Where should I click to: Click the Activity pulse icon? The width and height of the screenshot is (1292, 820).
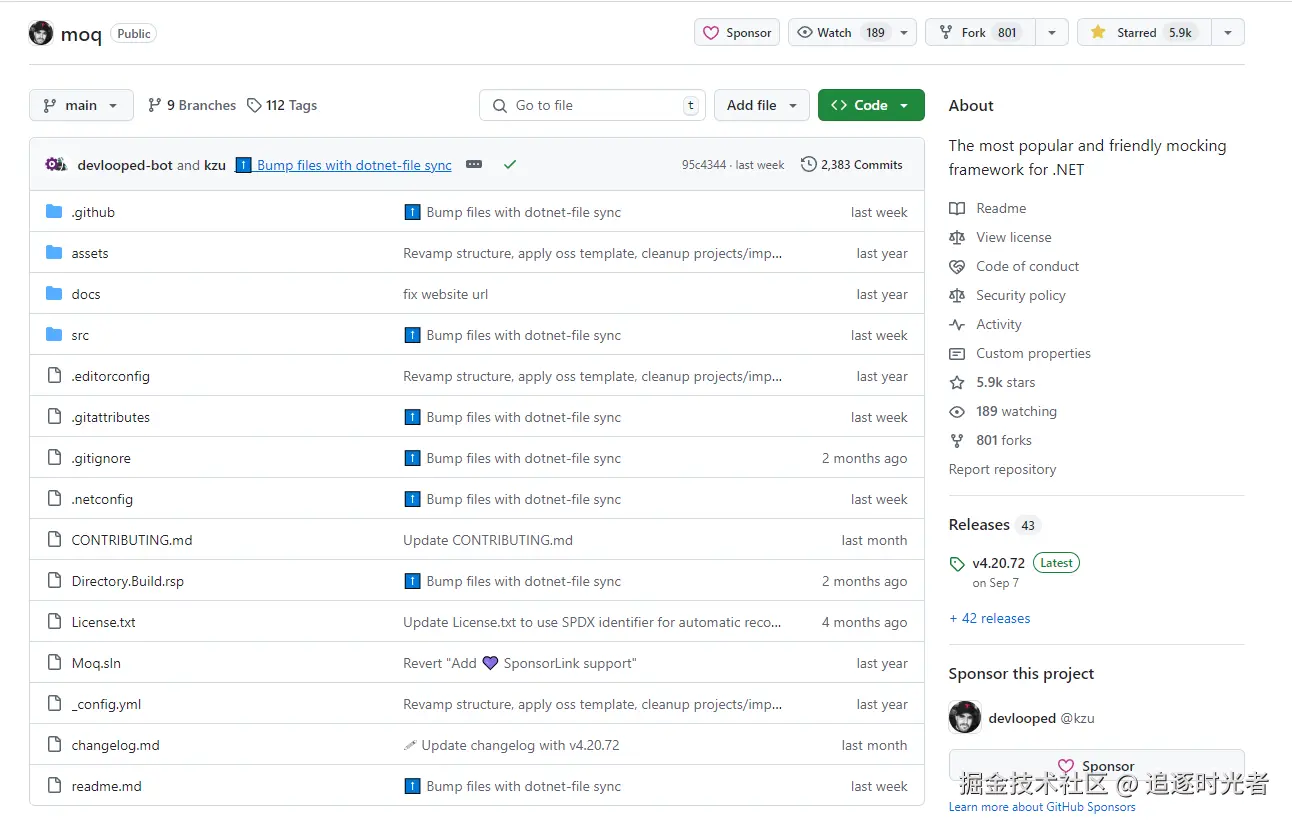pos(957,324)
